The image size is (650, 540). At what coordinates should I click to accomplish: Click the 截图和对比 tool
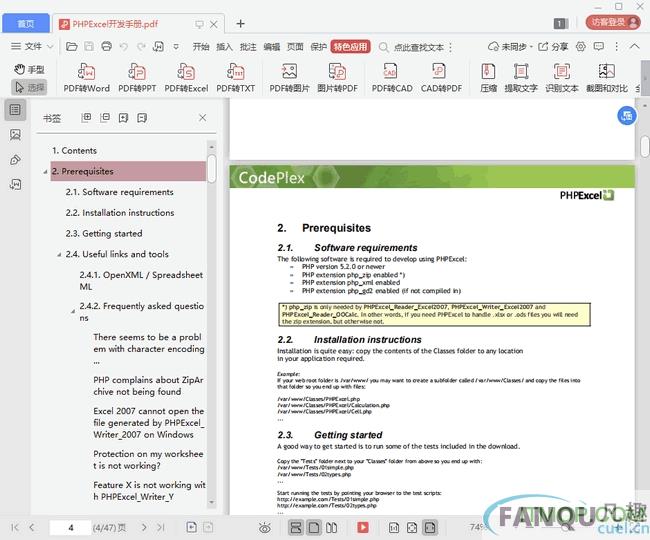point(606,77)
